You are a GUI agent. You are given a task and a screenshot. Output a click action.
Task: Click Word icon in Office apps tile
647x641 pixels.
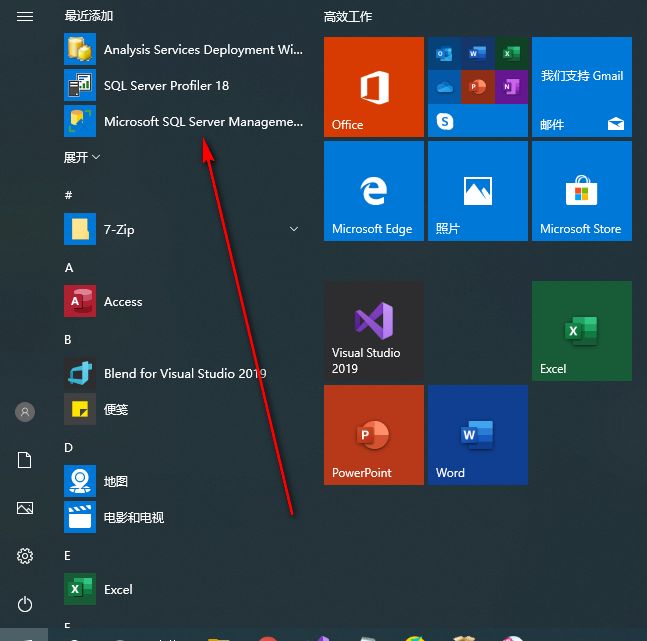click(477, 54)
